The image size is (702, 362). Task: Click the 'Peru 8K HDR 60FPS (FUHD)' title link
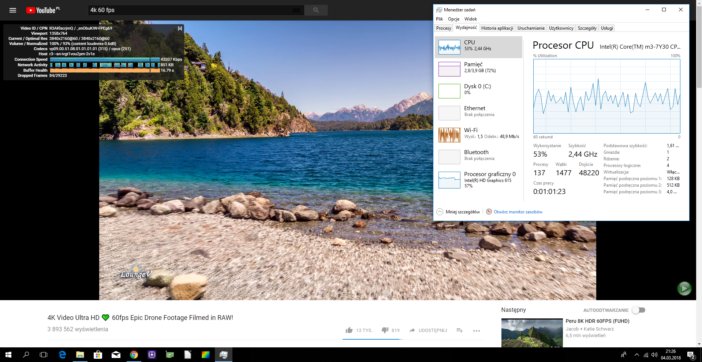598,321
